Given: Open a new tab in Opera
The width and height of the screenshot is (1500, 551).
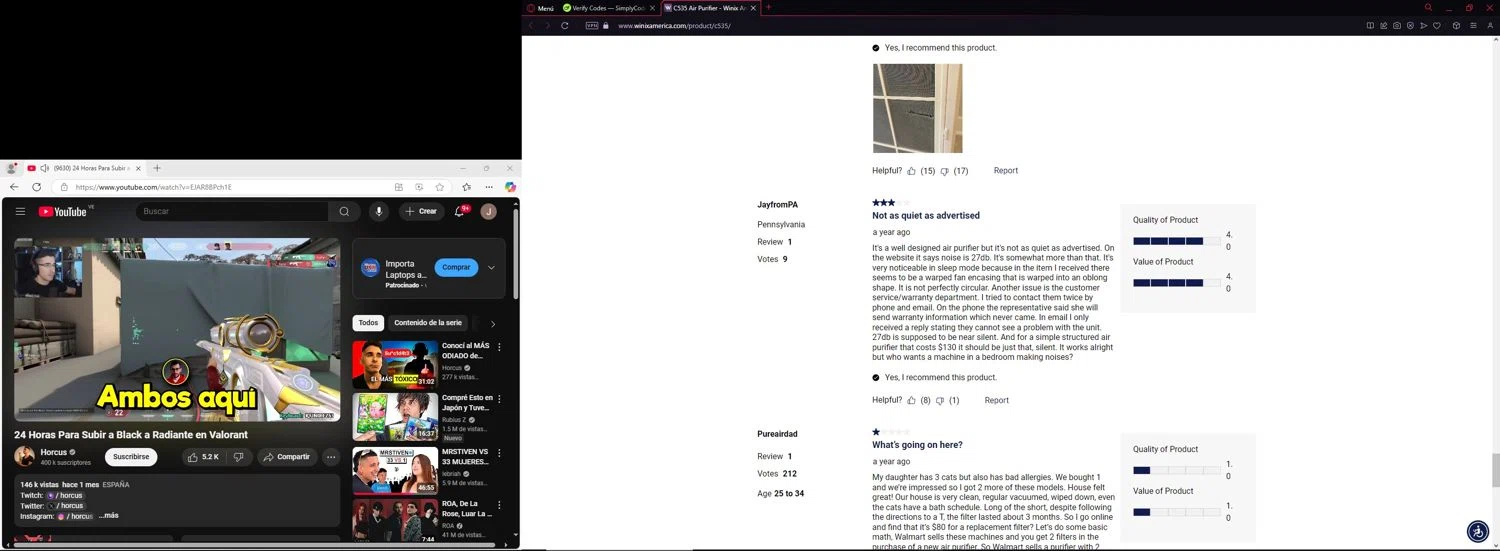Looking at the screenshot, I should [768, 7].
